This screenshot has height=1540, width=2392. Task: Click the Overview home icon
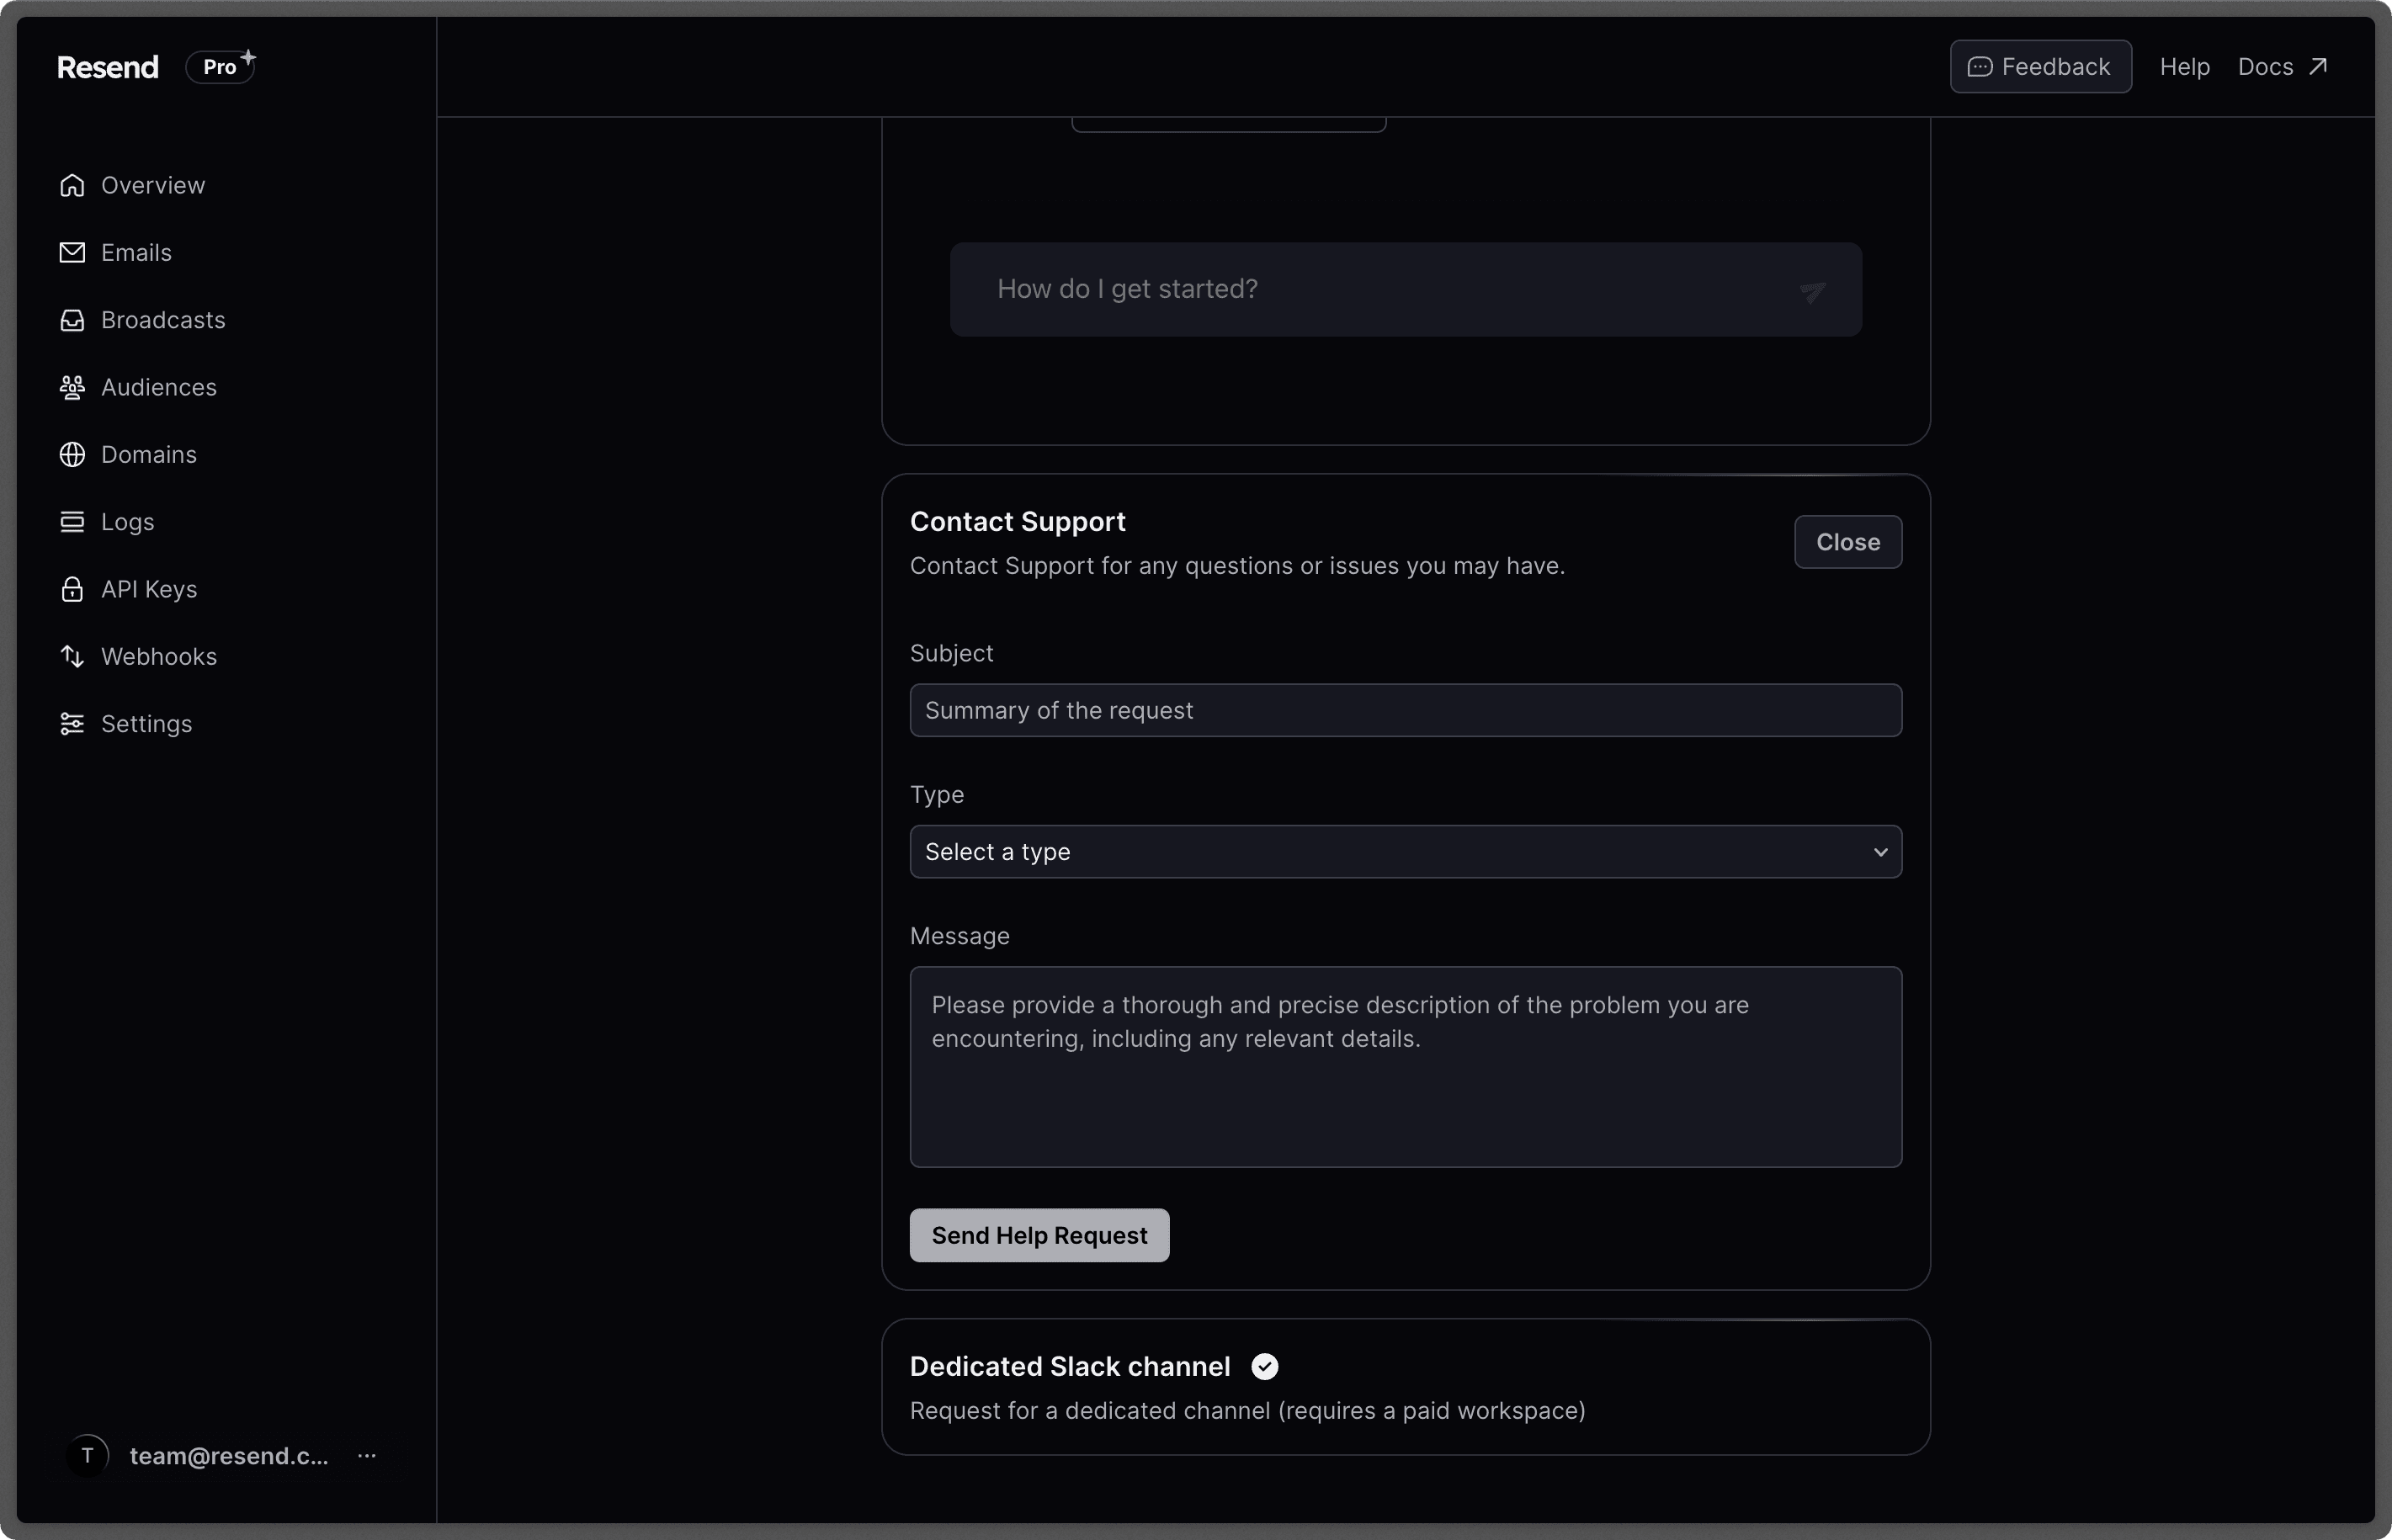72,185
